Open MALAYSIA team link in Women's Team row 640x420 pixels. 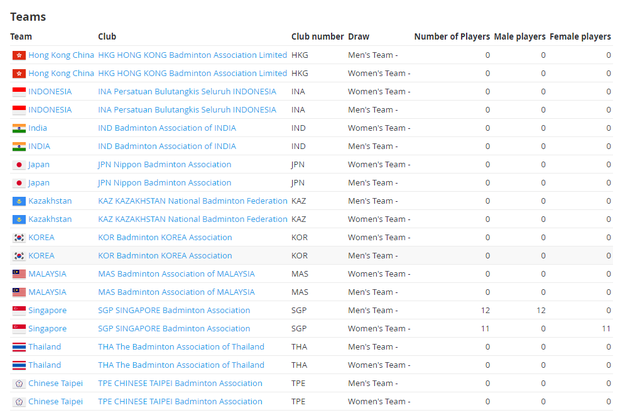(x=47, y=274)
